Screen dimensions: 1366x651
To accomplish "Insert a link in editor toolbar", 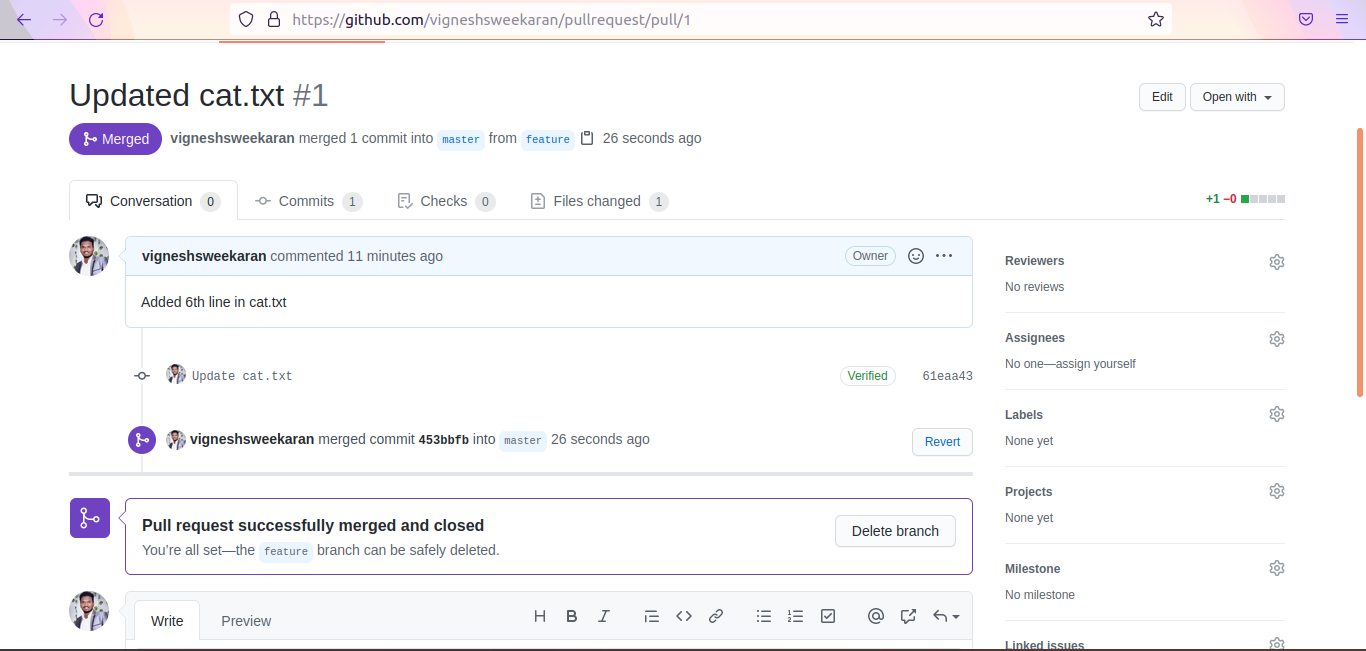I will 716,617.
